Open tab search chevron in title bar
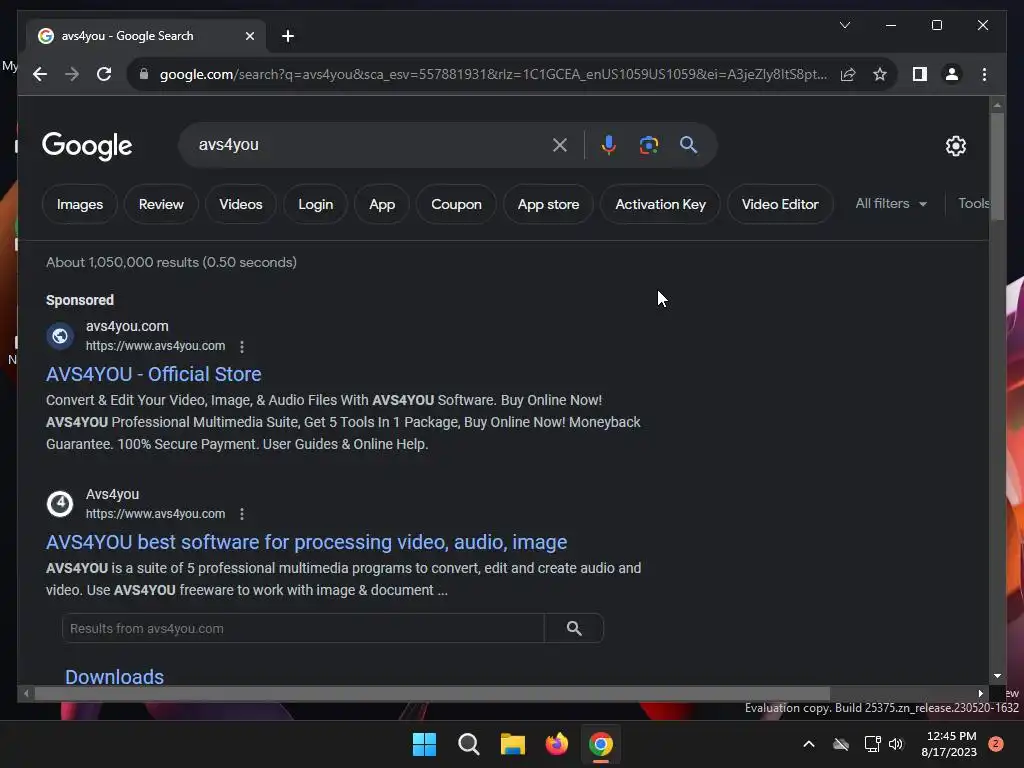Screen dimensions: 1024x768 pyautogui.click(x=844, y=25)
